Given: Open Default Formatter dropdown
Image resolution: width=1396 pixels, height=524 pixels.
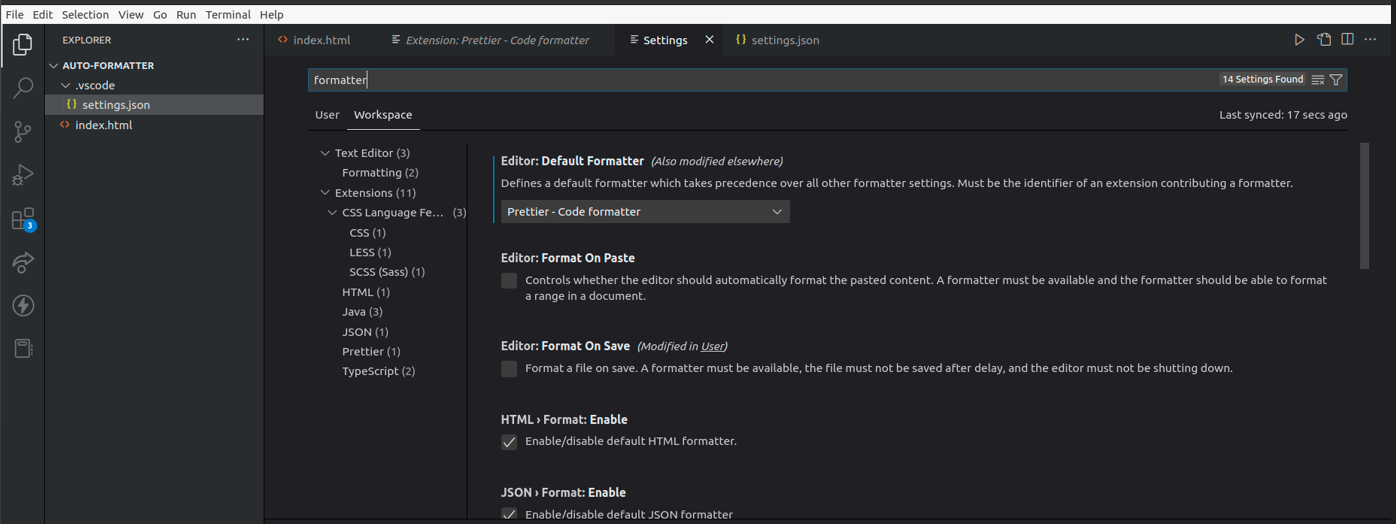Looking at the screenshot, I should click(x=645, y=212).
